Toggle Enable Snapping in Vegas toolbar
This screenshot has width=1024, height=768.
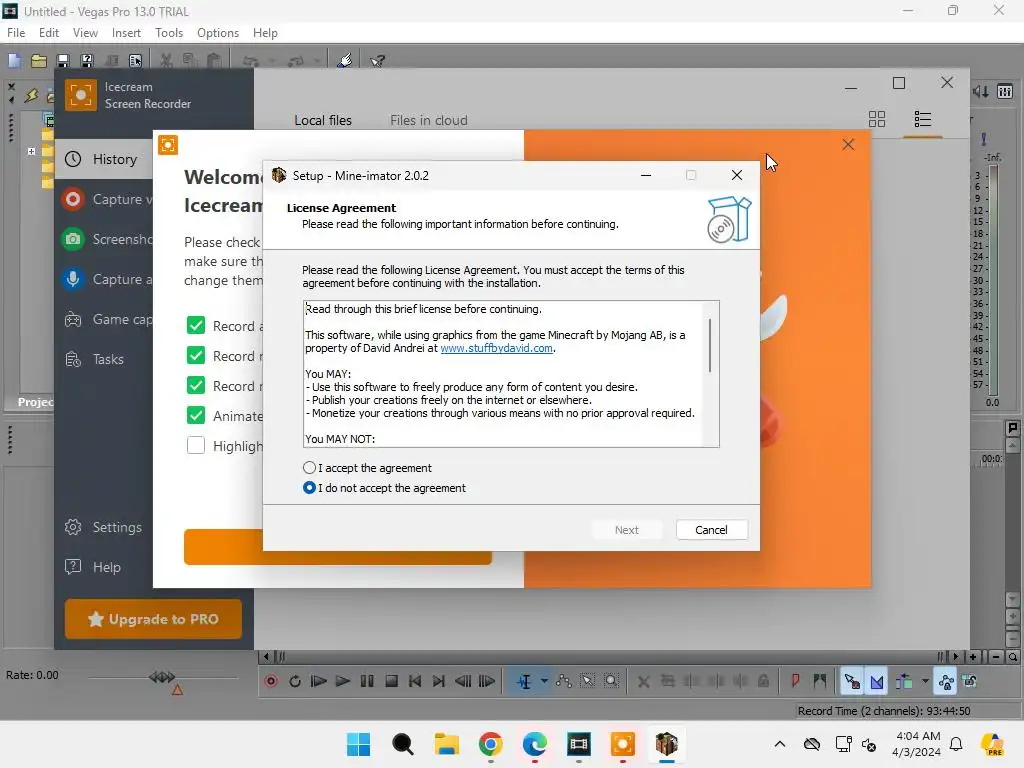(852, 681)
